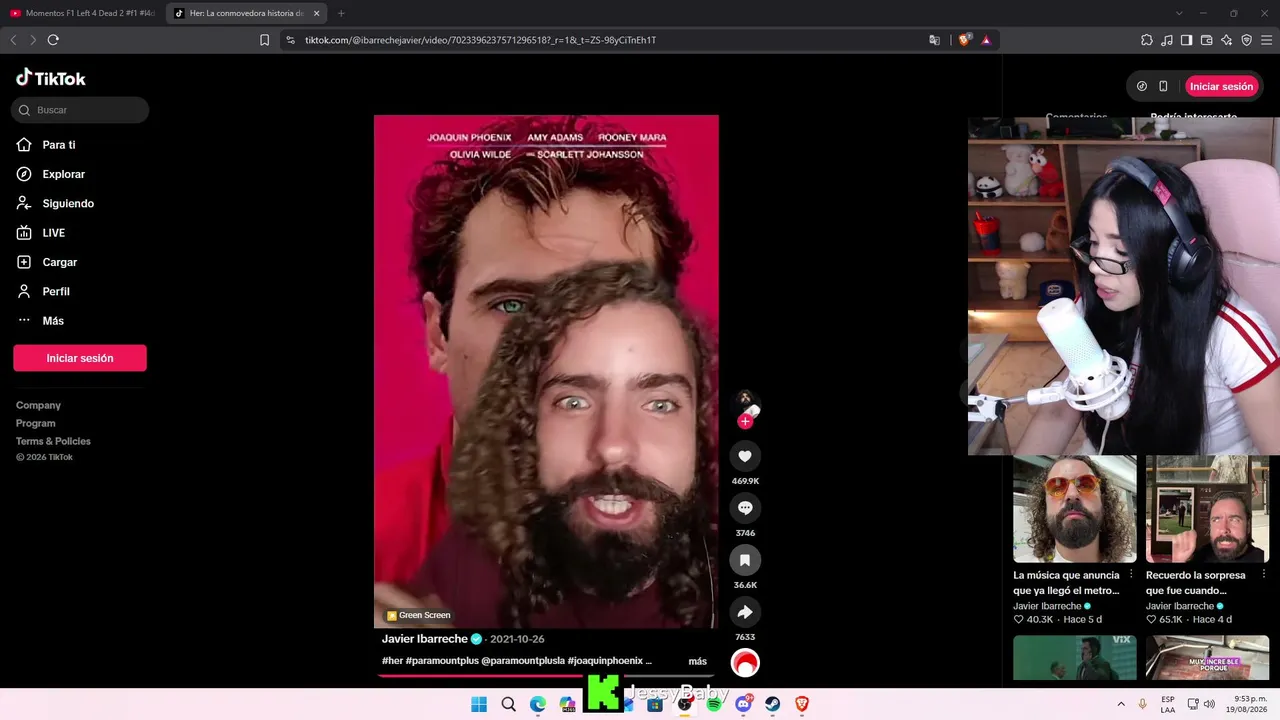Go back to the previous page
The width and height of the screenshot is (1280, 720).
(13, 40)
